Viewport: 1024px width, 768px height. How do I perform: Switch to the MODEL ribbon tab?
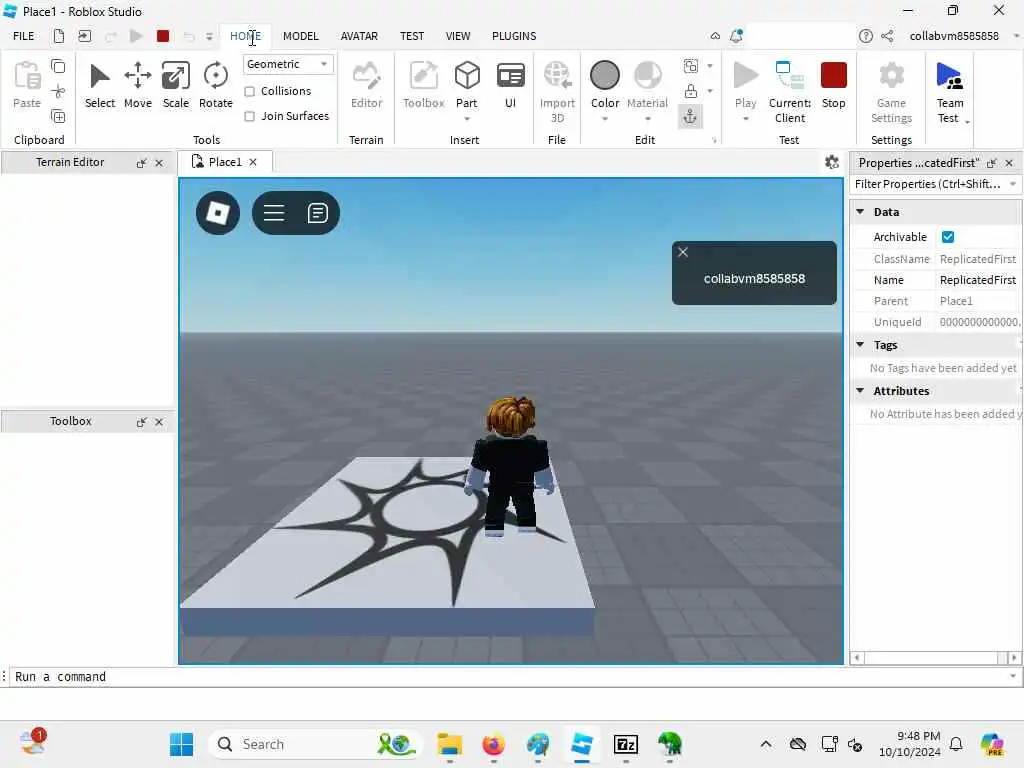click(300, 36)
